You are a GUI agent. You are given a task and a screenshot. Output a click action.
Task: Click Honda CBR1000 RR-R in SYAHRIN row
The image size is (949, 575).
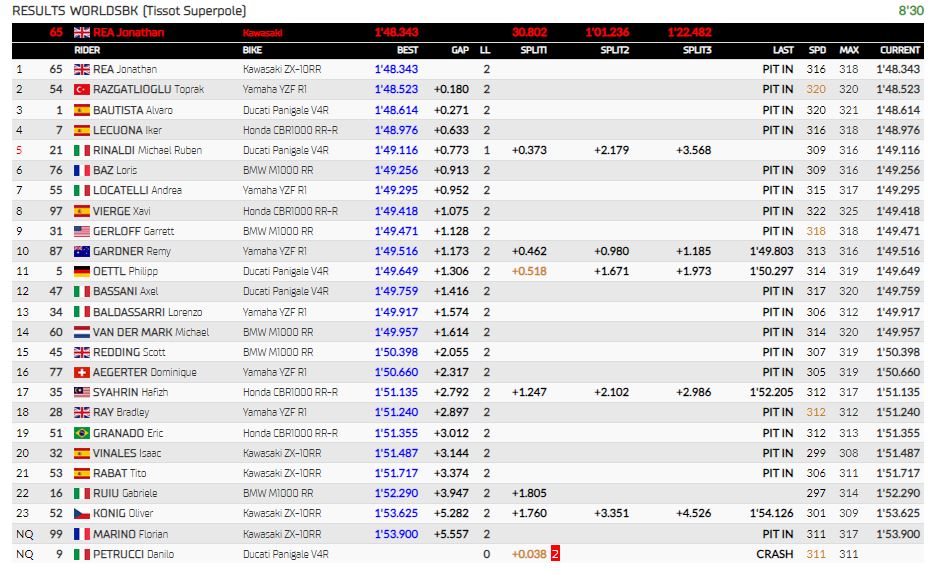(291, 392)
